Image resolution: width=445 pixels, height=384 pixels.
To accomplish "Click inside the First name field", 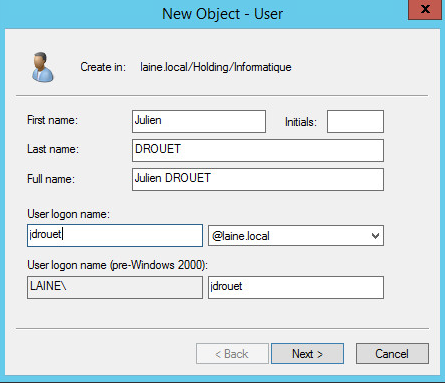I will [x=199, y=121].
